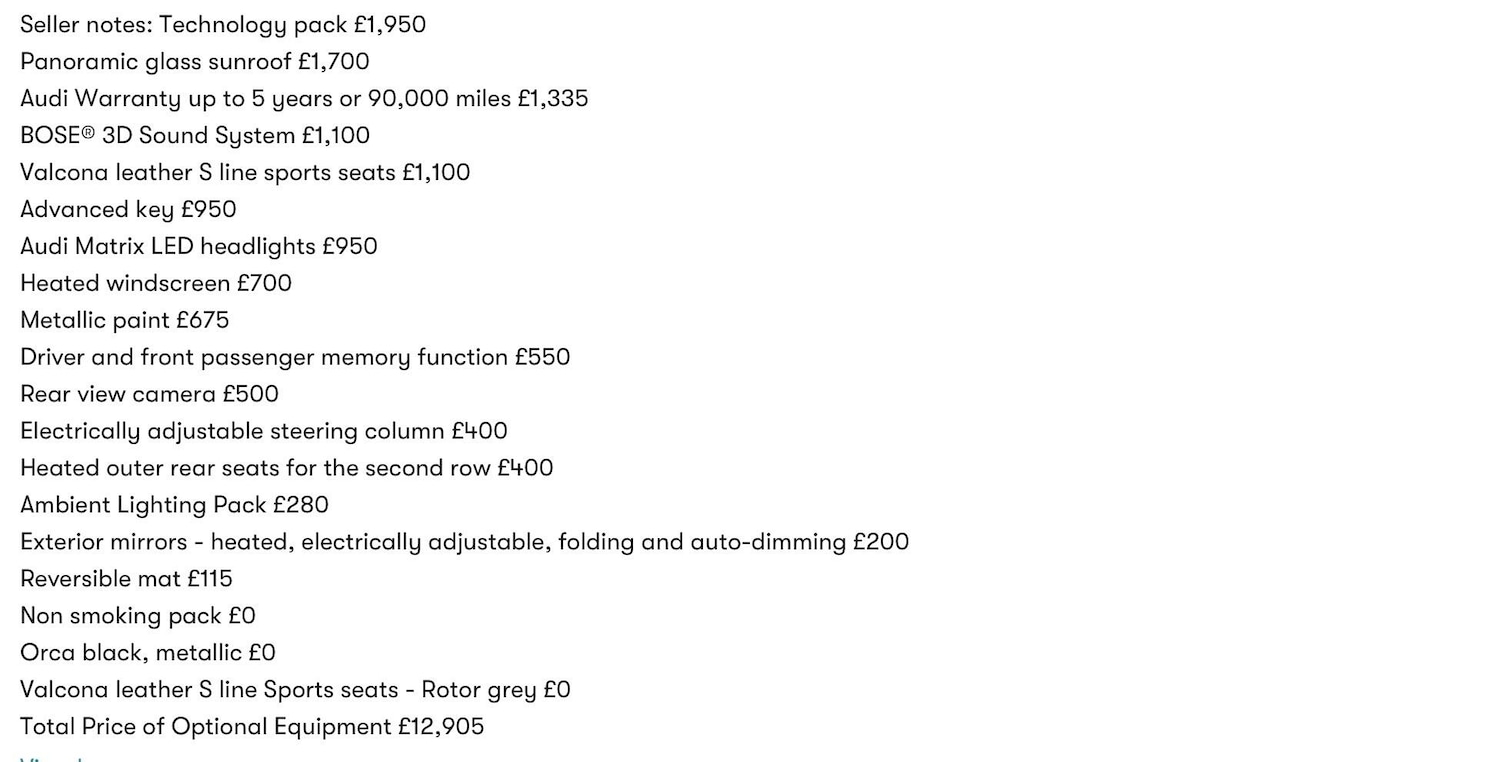The width and height of the screenshot is (1500, 762).
Task: Click the Audi Warranty £1,335 text
Action: coord(304,99)
